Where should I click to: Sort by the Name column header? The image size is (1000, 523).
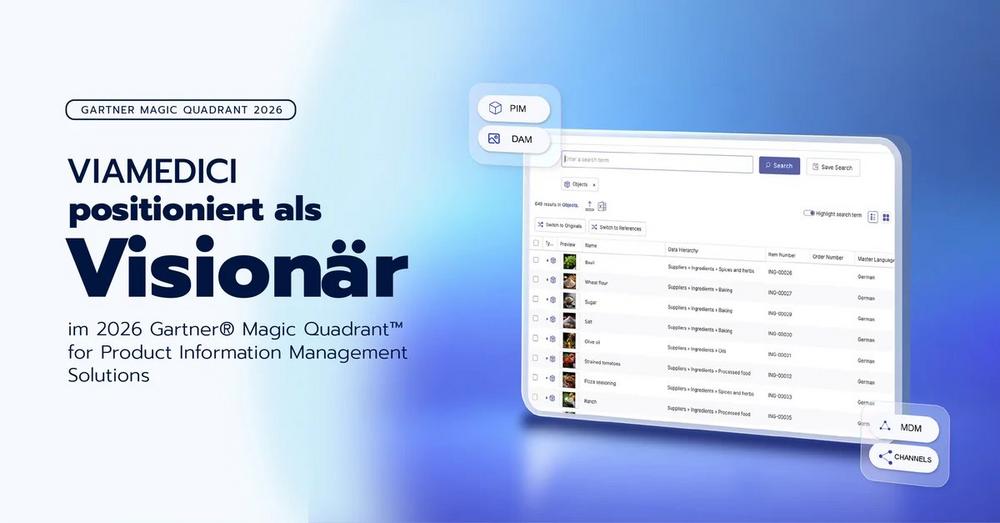pos(591,245)
